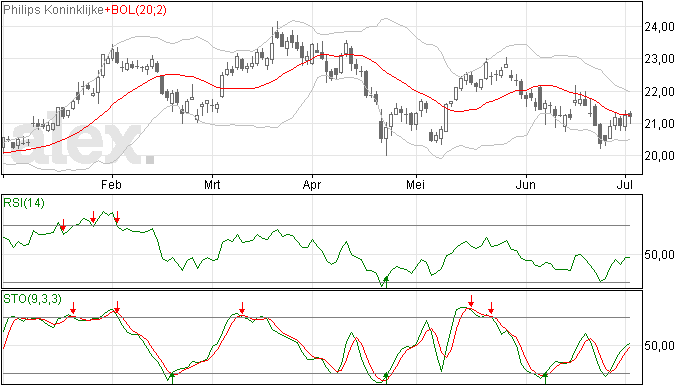Viewport: 690px width, 387px height.
Task: Click the 23,00 price axis label
Action: pos(659,59)
